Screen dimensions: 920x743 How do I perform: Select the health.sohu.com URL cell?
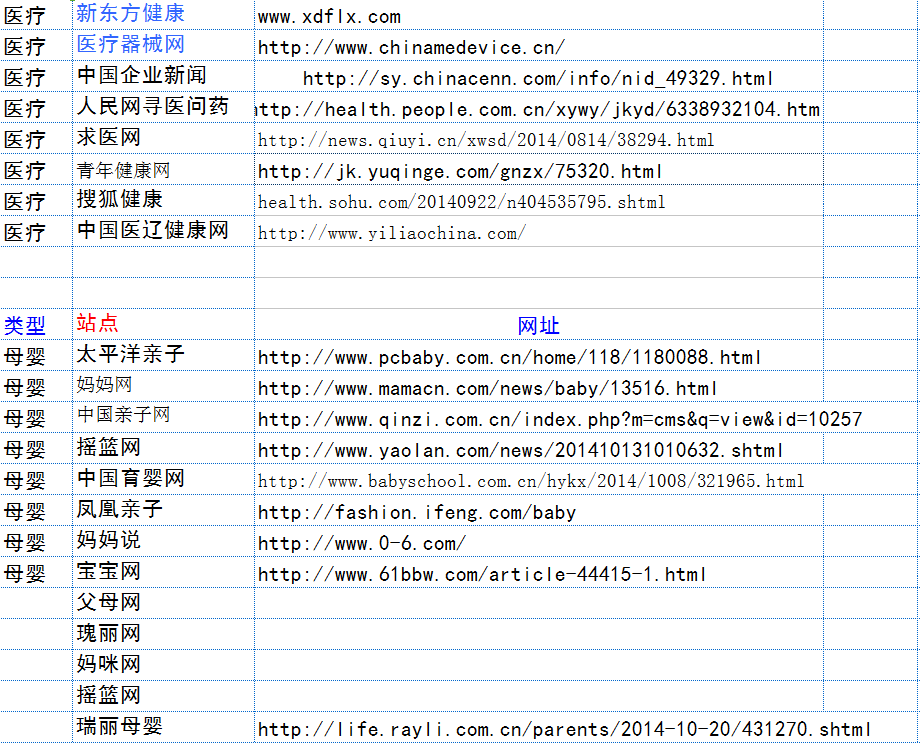click(x=539, y=201)
